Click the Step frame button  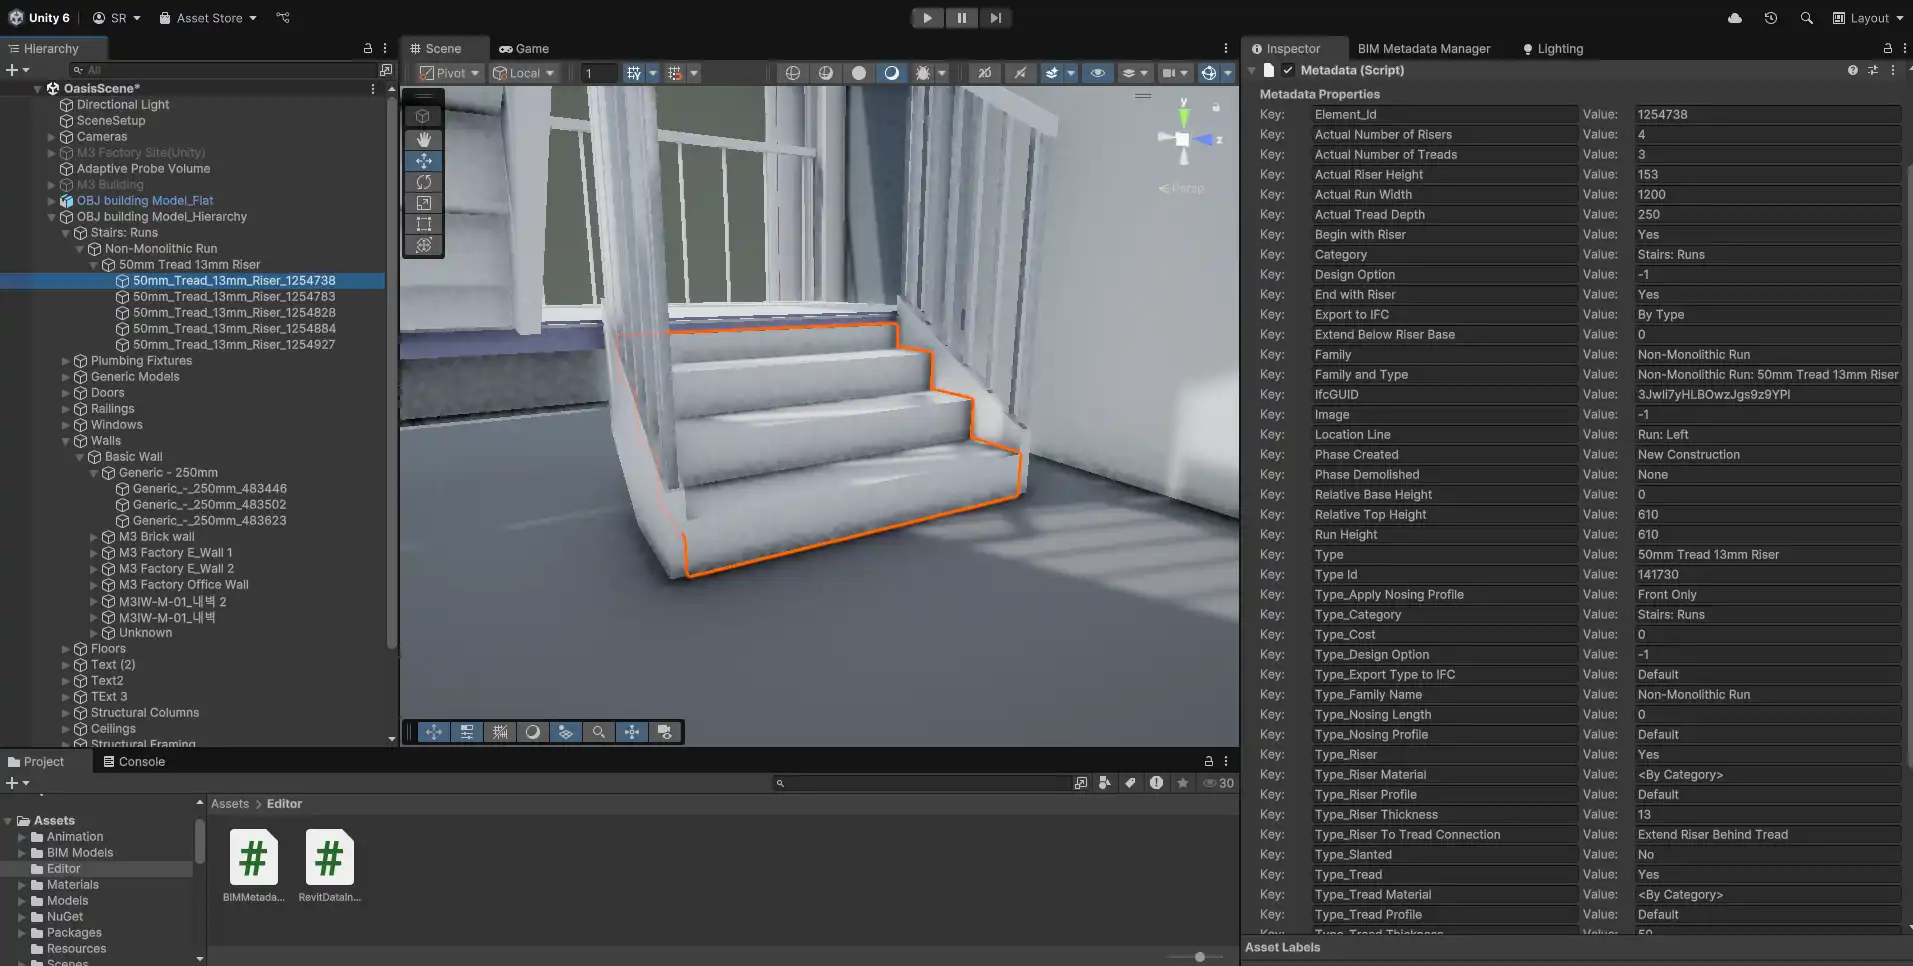(995, 18)
